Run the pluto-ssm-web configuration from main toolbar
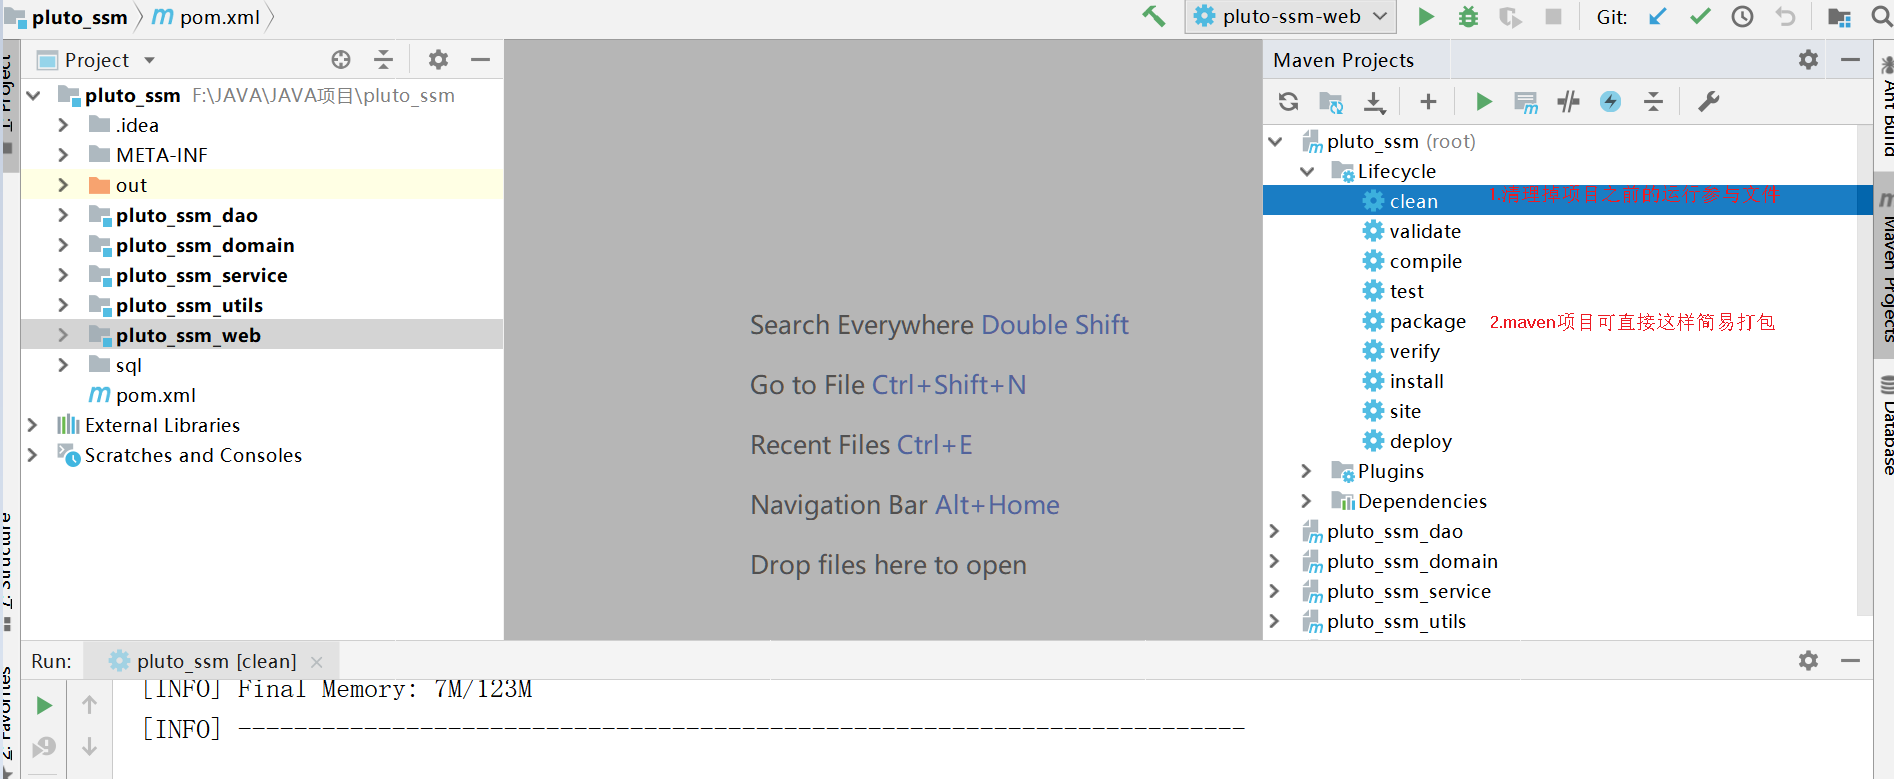Screen dimensions: 1894x779 coord(1426,17)
